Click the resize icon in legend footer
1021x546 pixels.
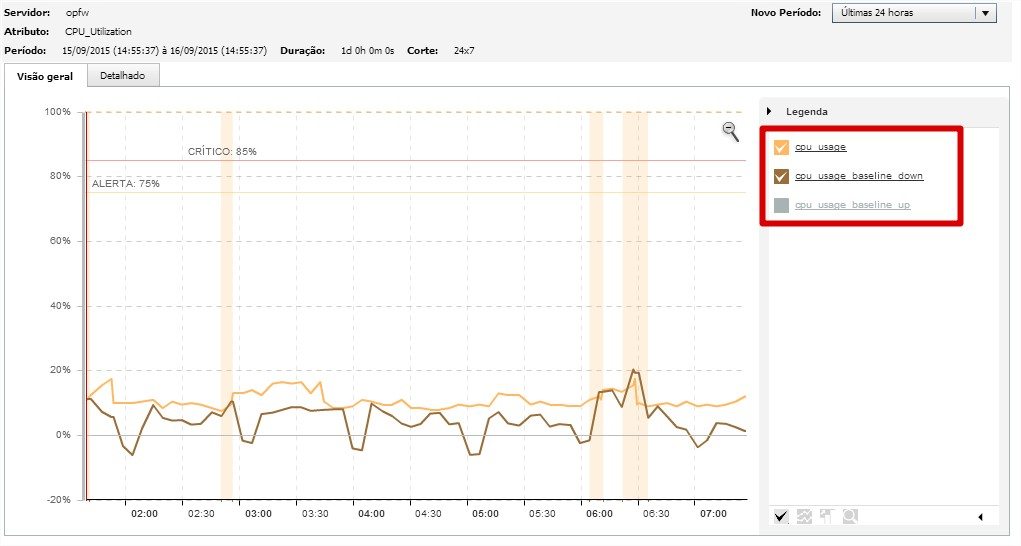point(826,516)
